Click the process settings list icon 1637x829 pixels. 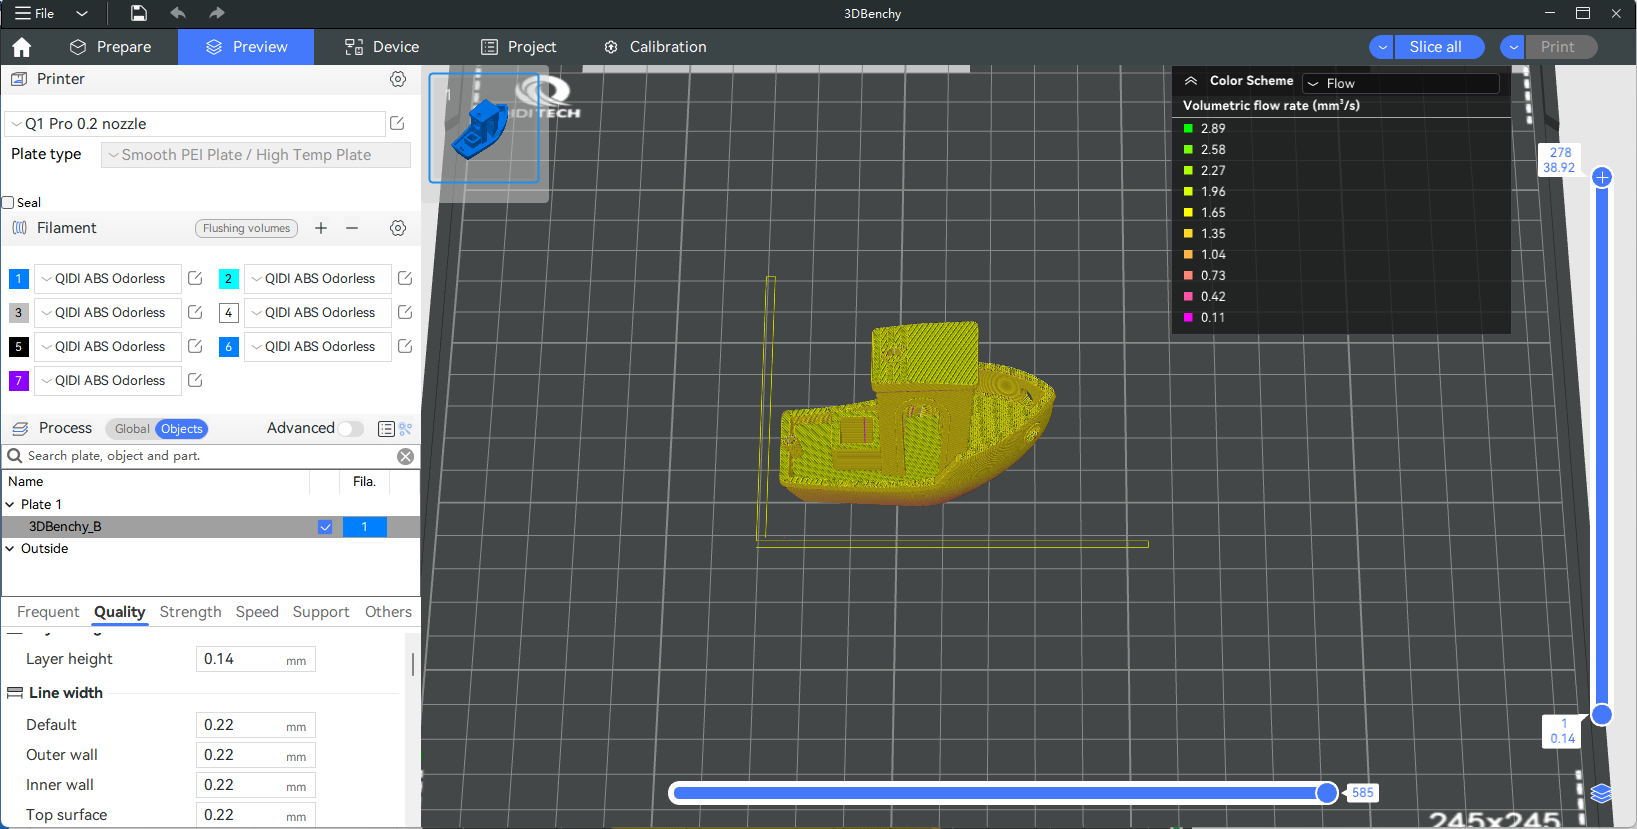386,429
